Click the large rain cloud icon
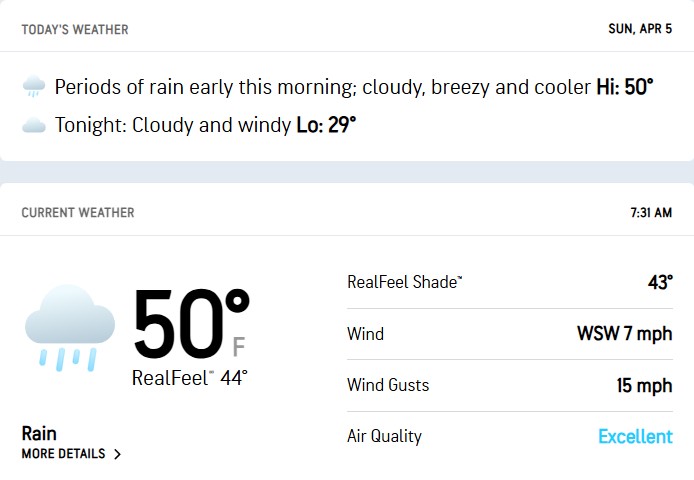The image size is (694, 480). [68, 326]
